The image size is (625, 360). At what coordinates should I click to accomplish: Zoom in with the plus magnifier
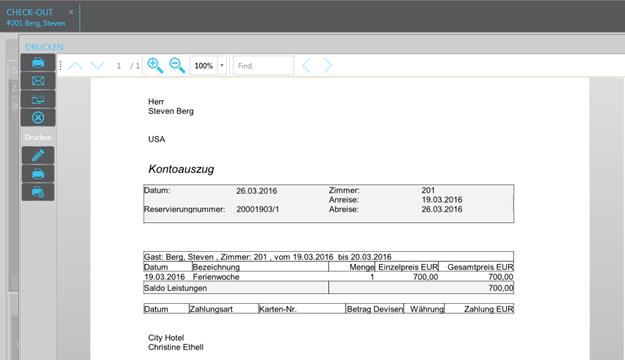tap(155, 65)
